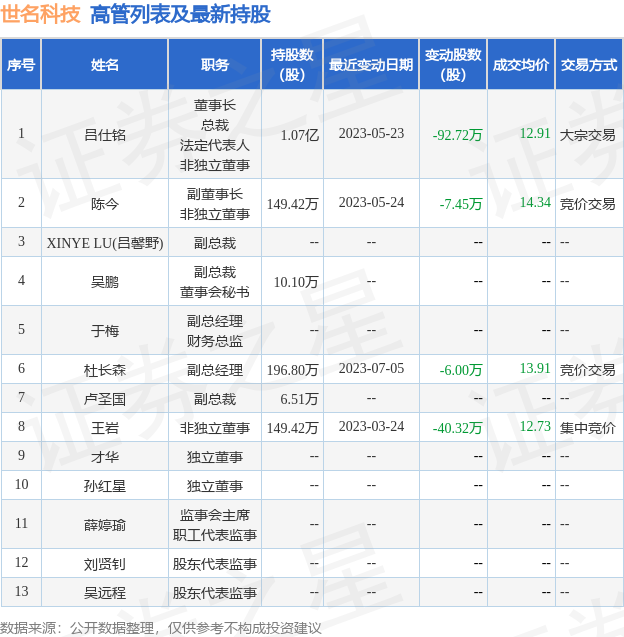Click the average price 14.34
This screenshot has height=637, width=624.
(x=535, y=202)
